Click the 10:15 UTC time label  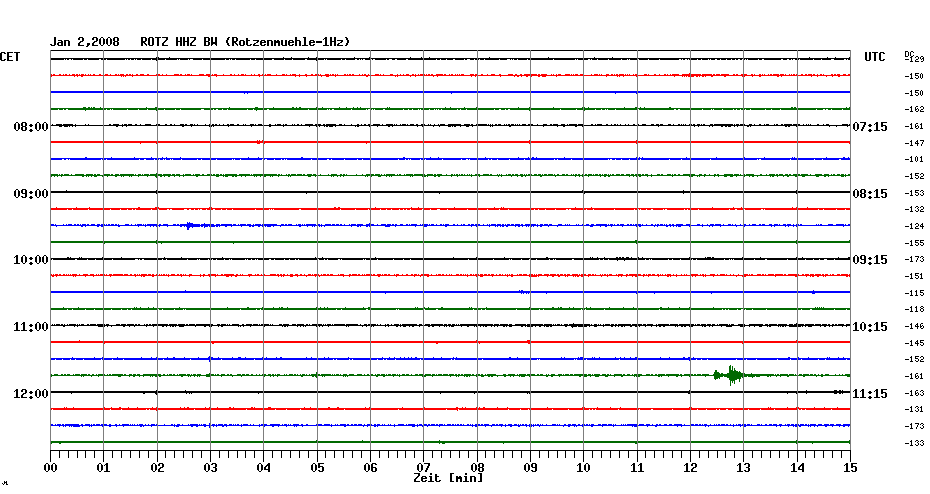870,327
